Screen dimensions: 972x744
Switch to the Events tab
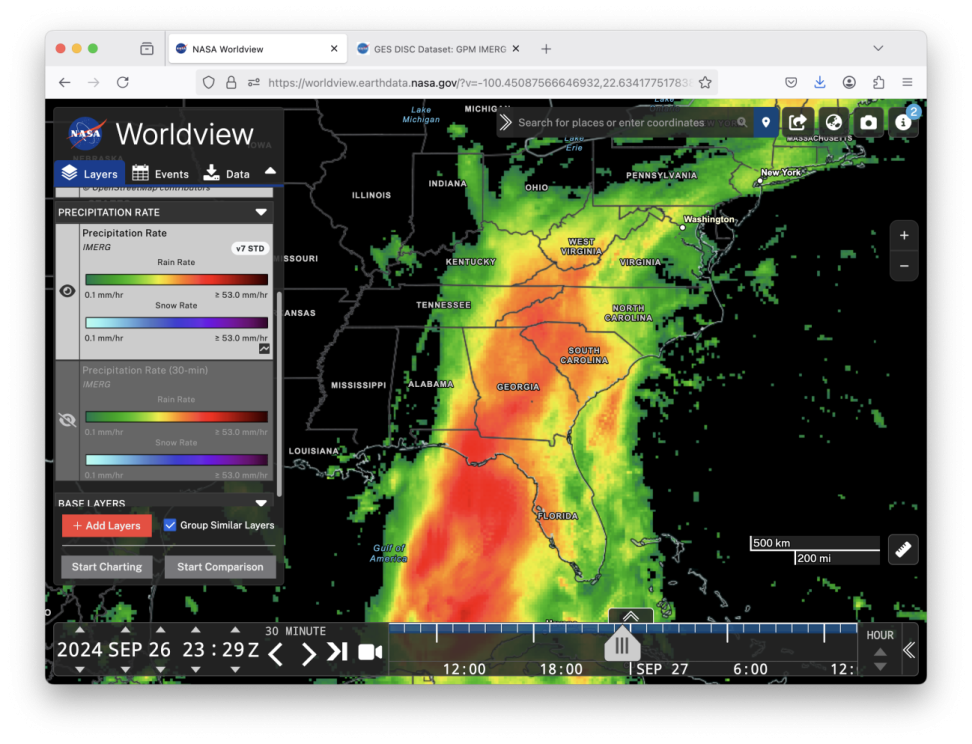[161, 173]
